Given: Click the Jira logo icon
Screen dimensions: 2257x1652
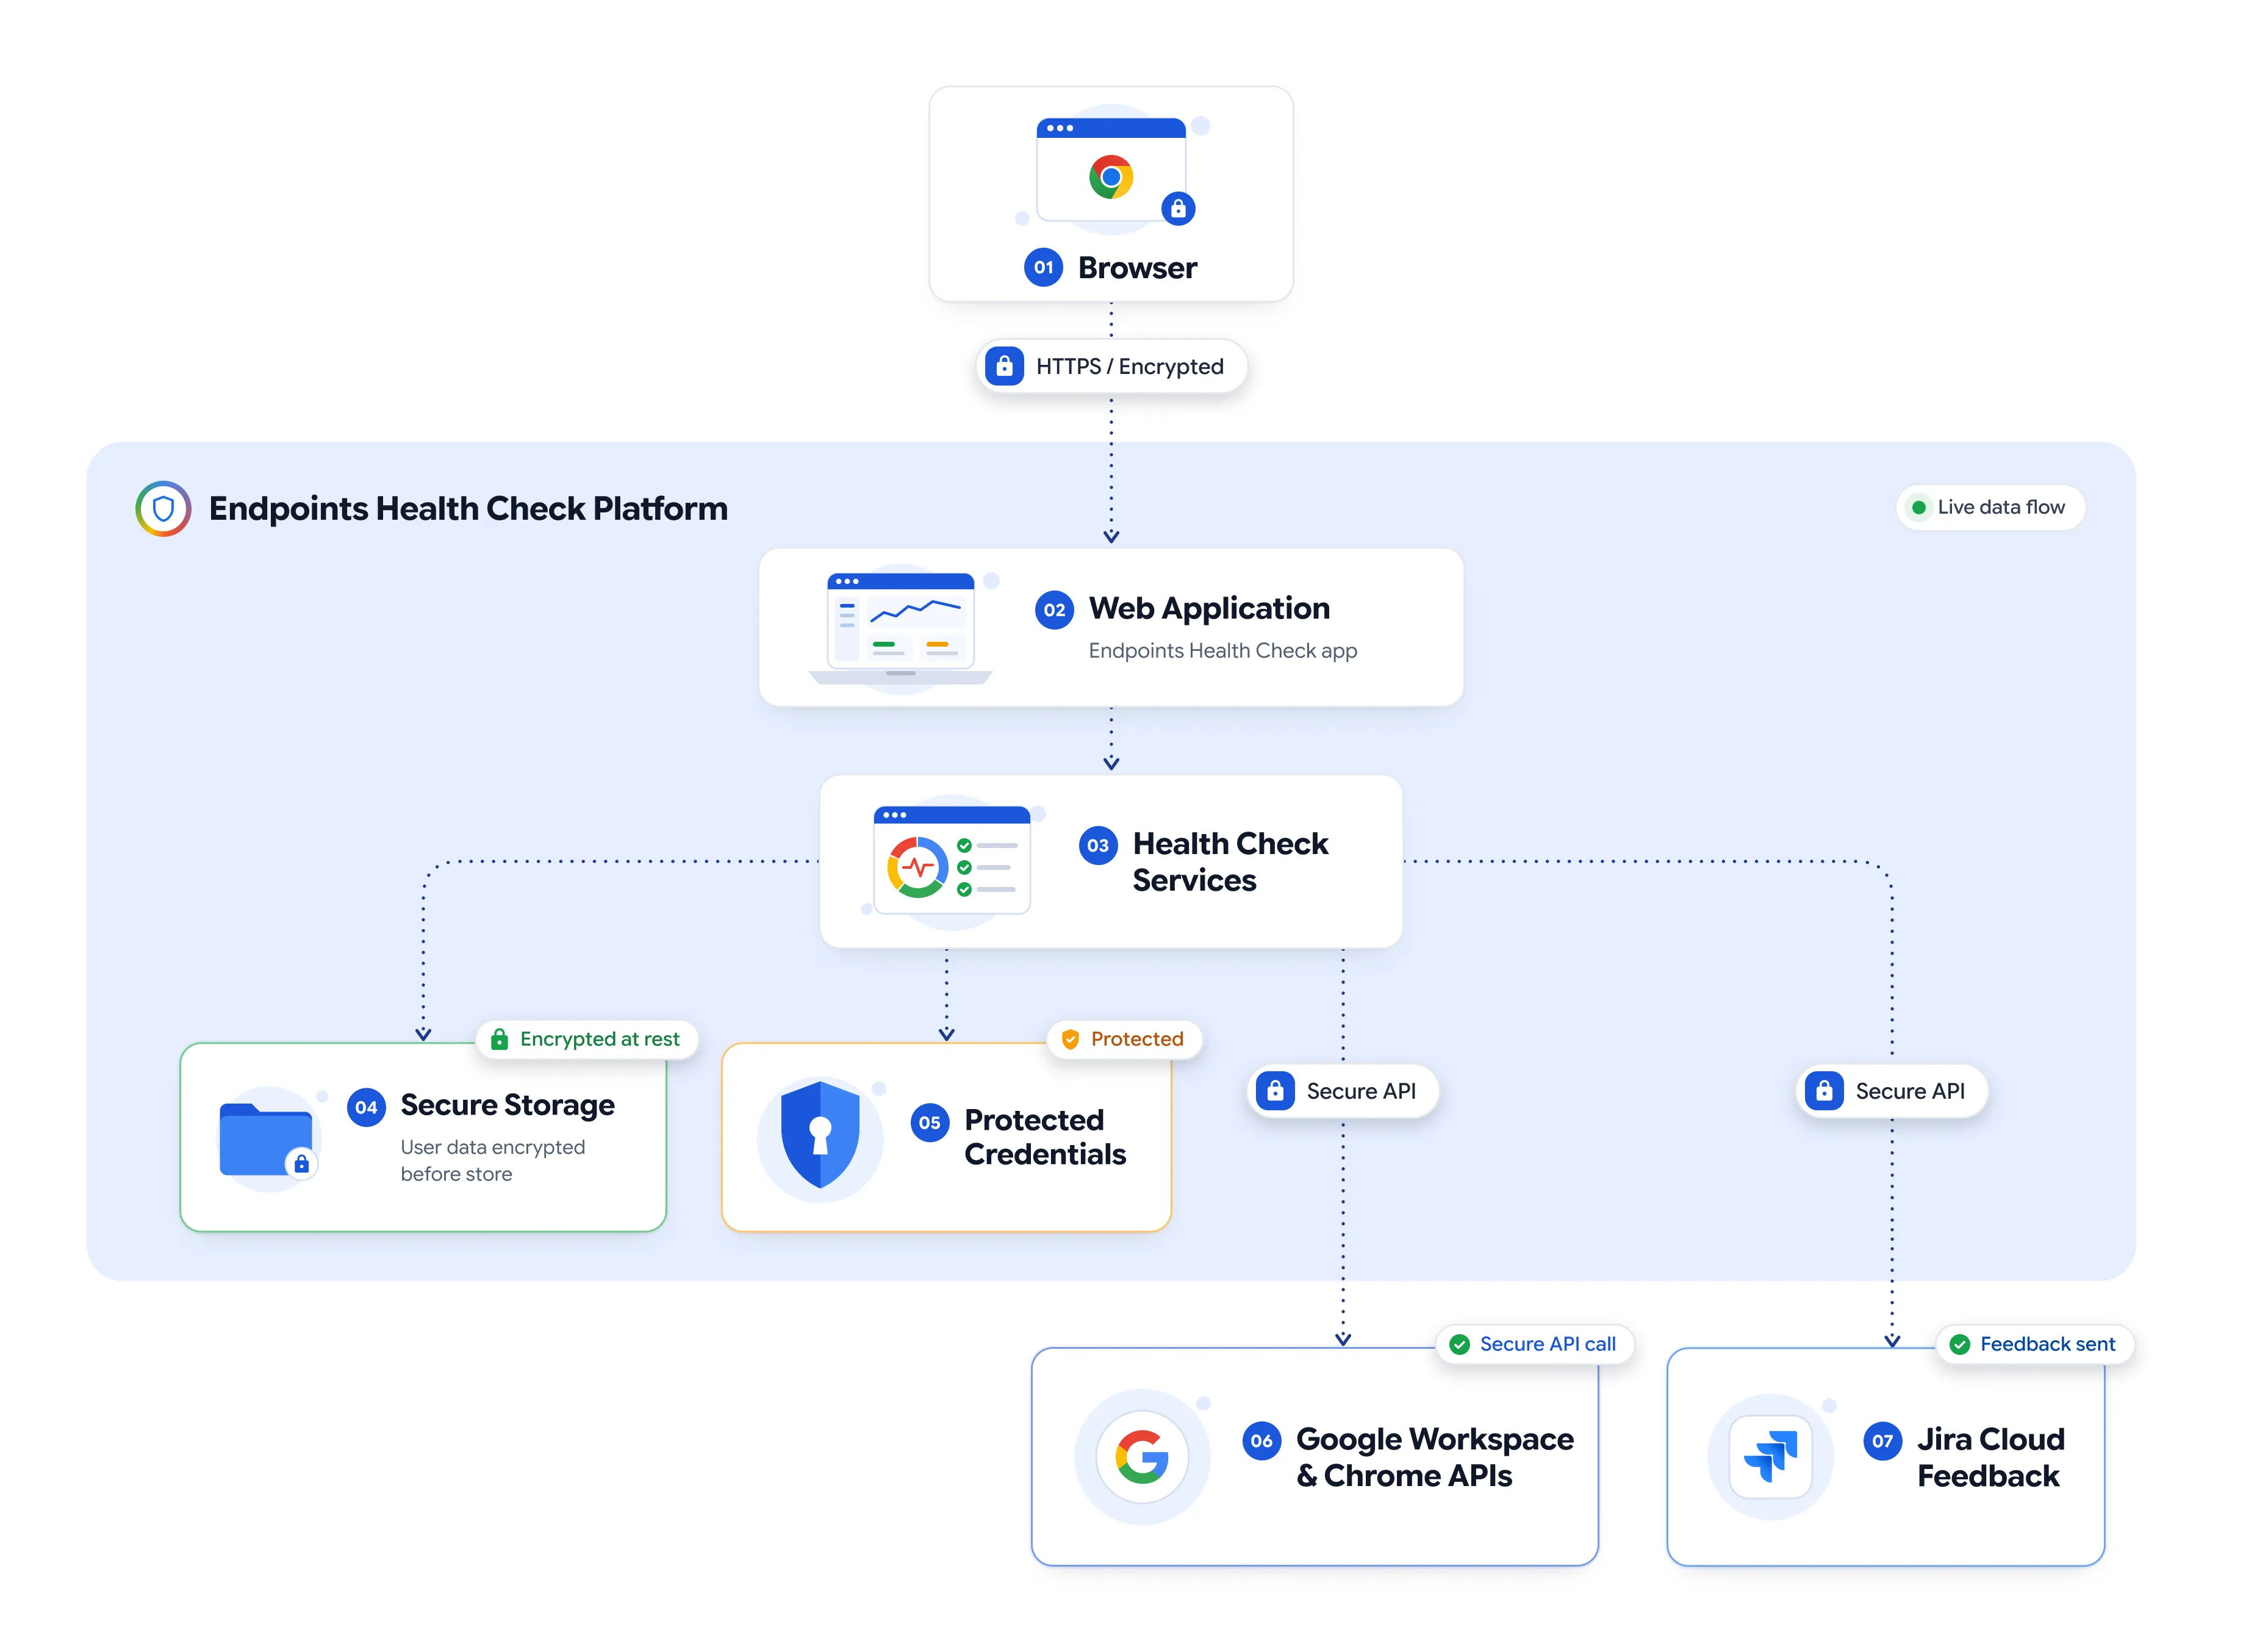Looking at the screenshot, I should (x=1770, y=1457).
